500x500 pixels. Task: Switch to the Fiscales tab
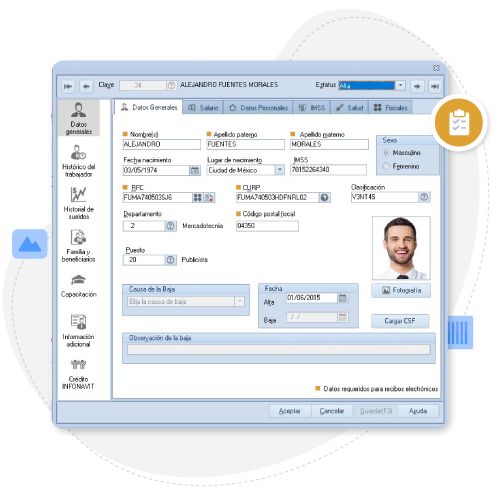390,108
